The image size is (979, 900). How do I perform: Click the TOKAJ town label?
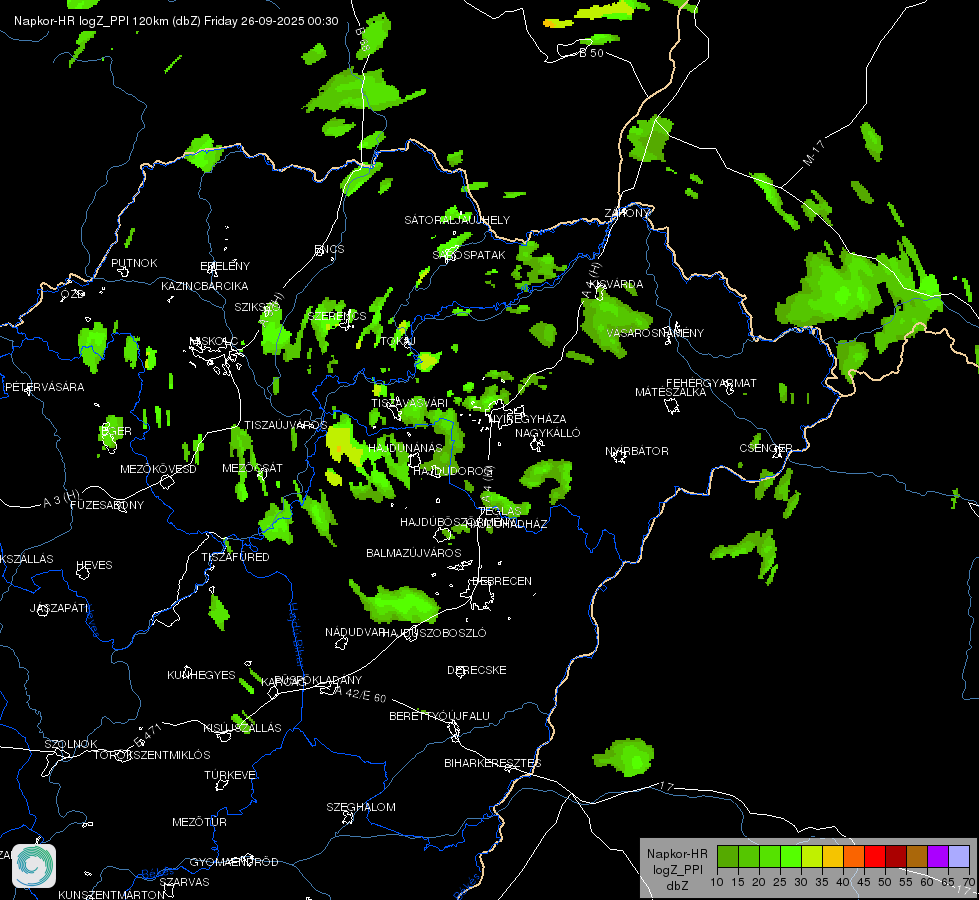pos(398,342)
